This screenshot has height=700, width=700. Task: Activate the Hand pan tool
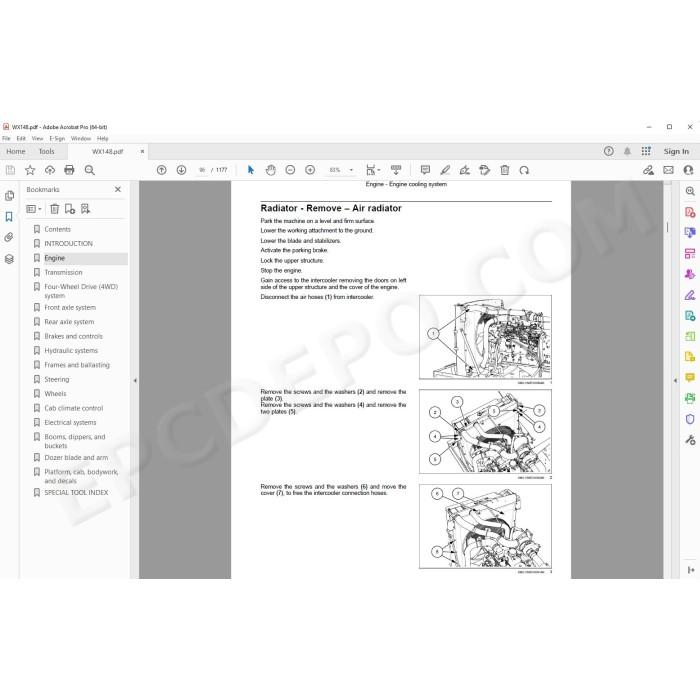click(271, 170)
